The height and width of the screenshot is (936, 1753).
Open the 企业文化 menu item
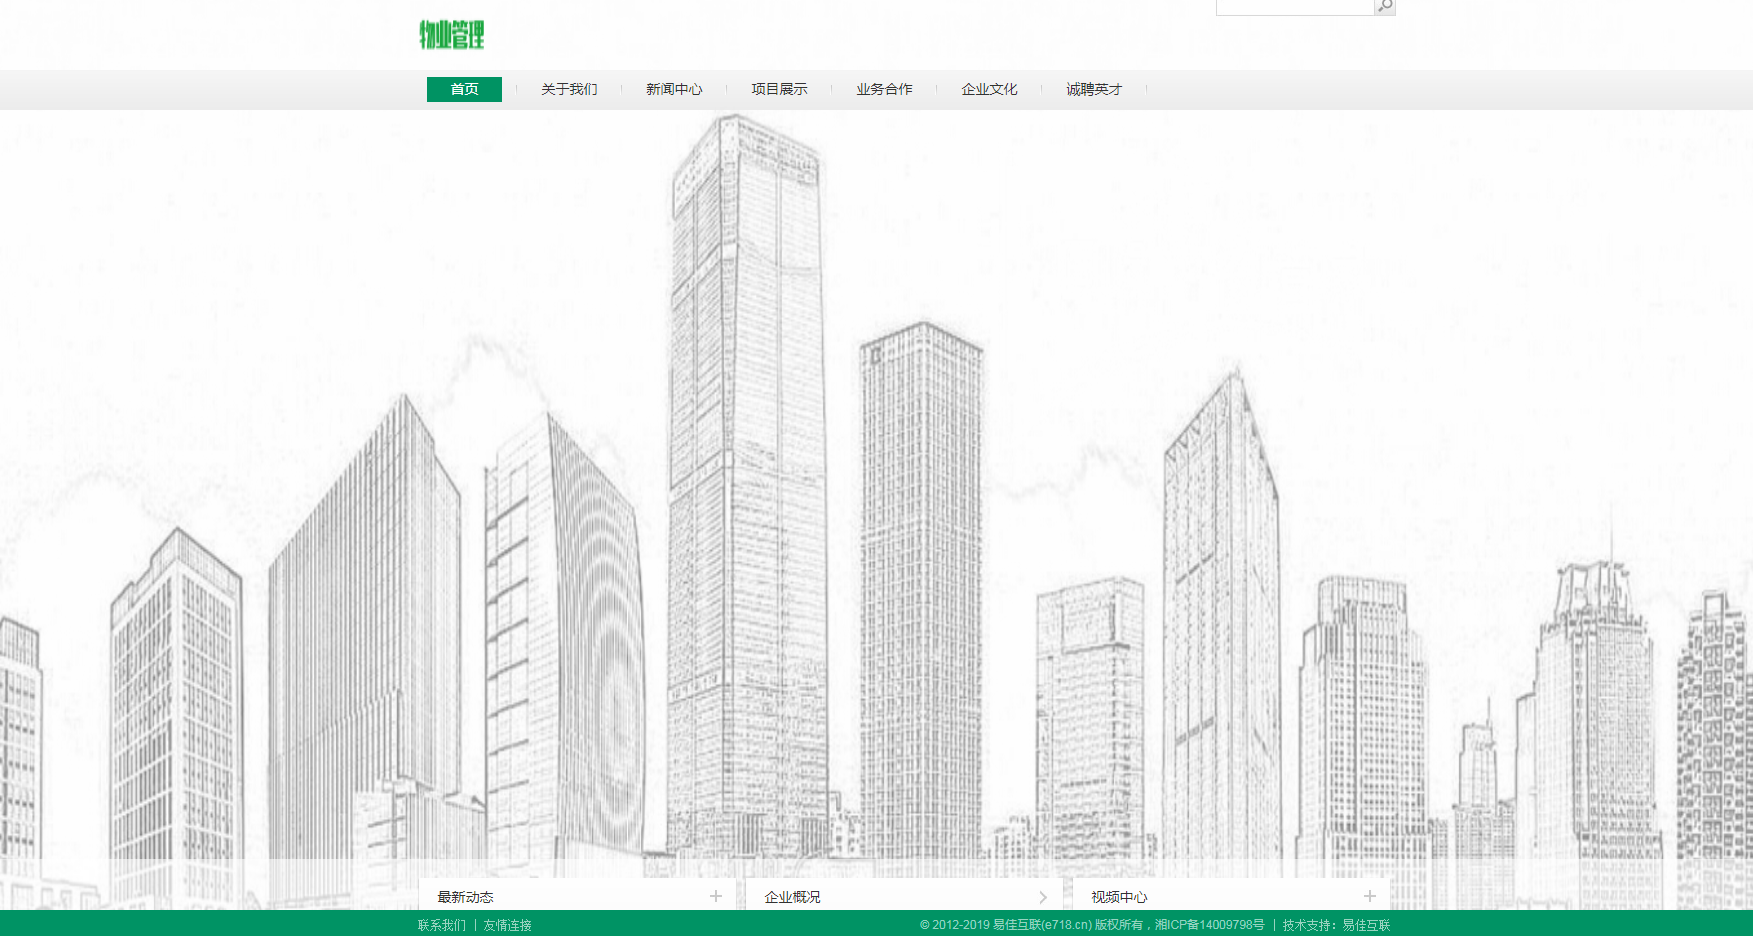click(x=989, y=89)
